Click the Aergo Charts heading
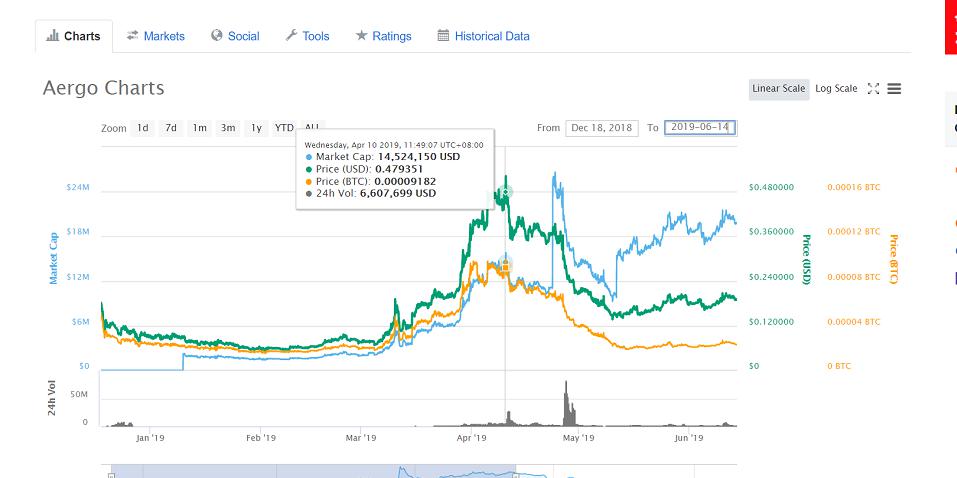This screenshot has height=478, width=957. point(104,89)
